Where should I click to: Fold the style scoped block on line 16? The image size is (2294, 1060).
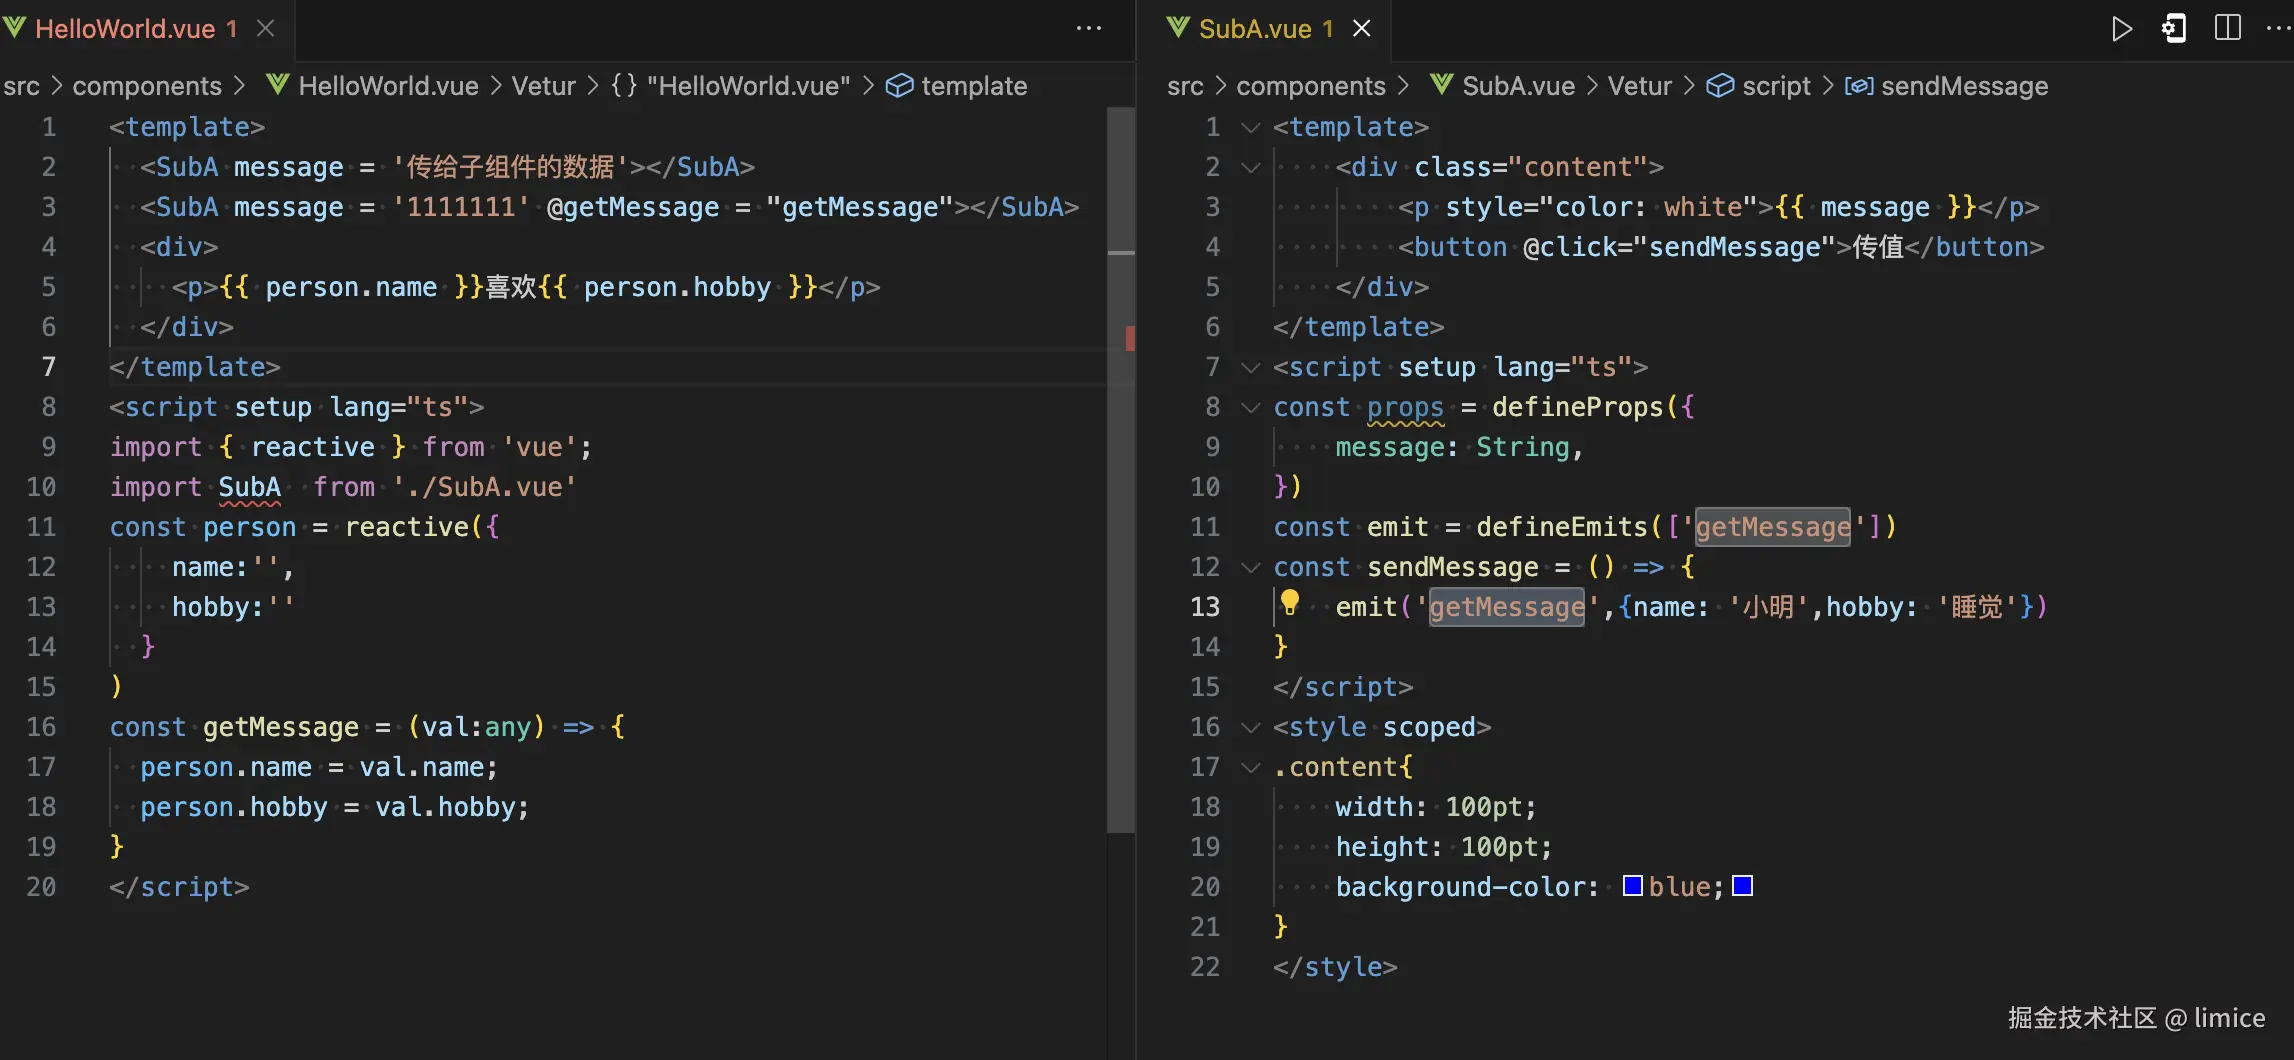(1250, 727)
